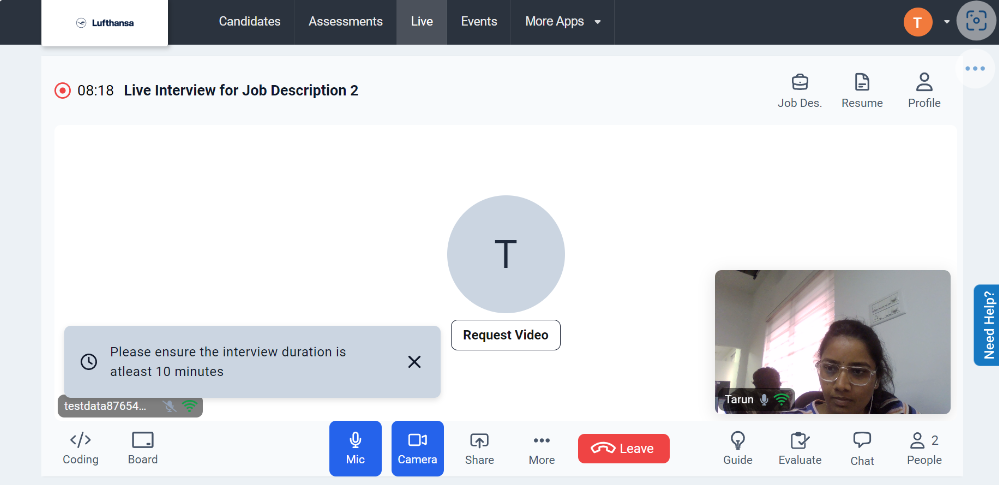
Task: Toggle the Camera button
Action: coord(417,449)
